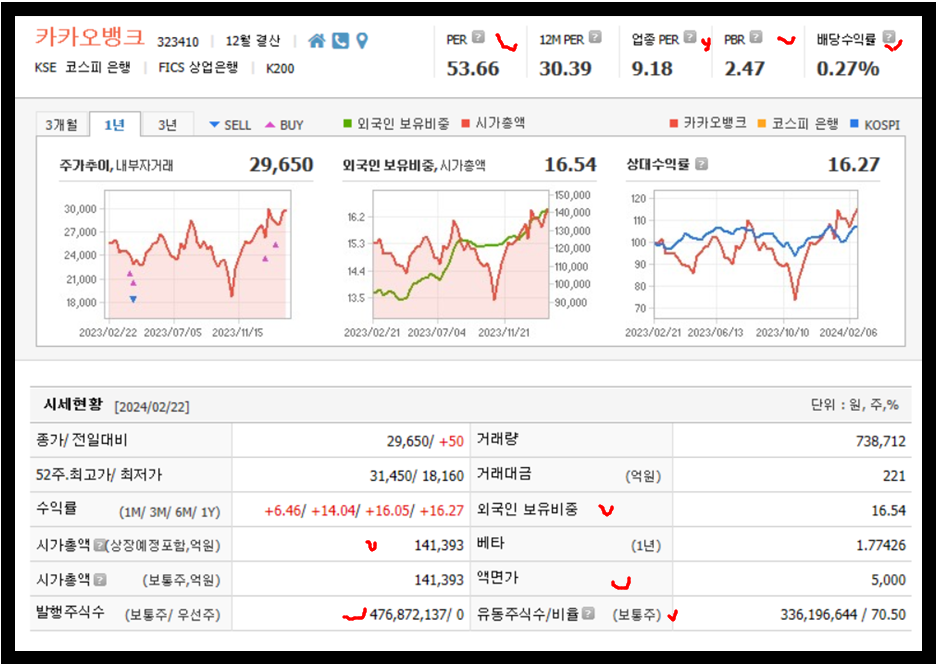
Task: Click the 거래대금 value 221
Action: (x=894, y=476)
